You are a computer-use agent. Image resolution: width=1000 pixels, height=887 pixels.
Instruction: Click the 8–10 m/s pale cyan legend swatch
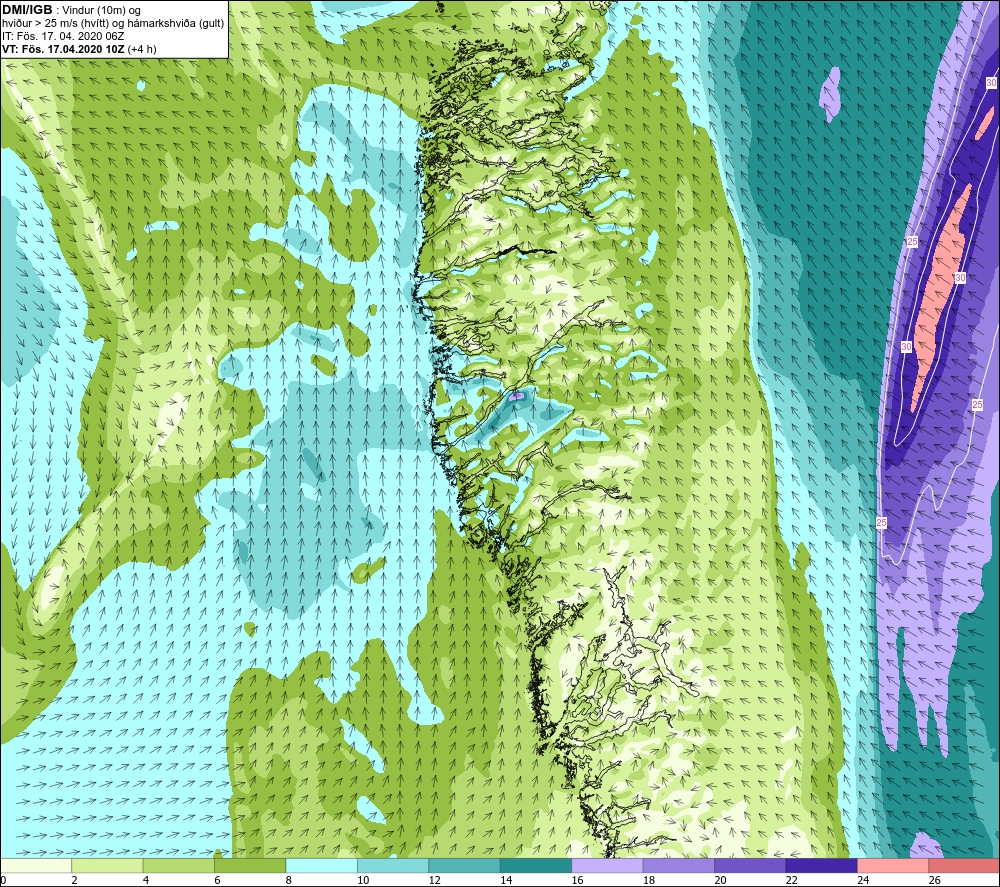click(321, 866)
